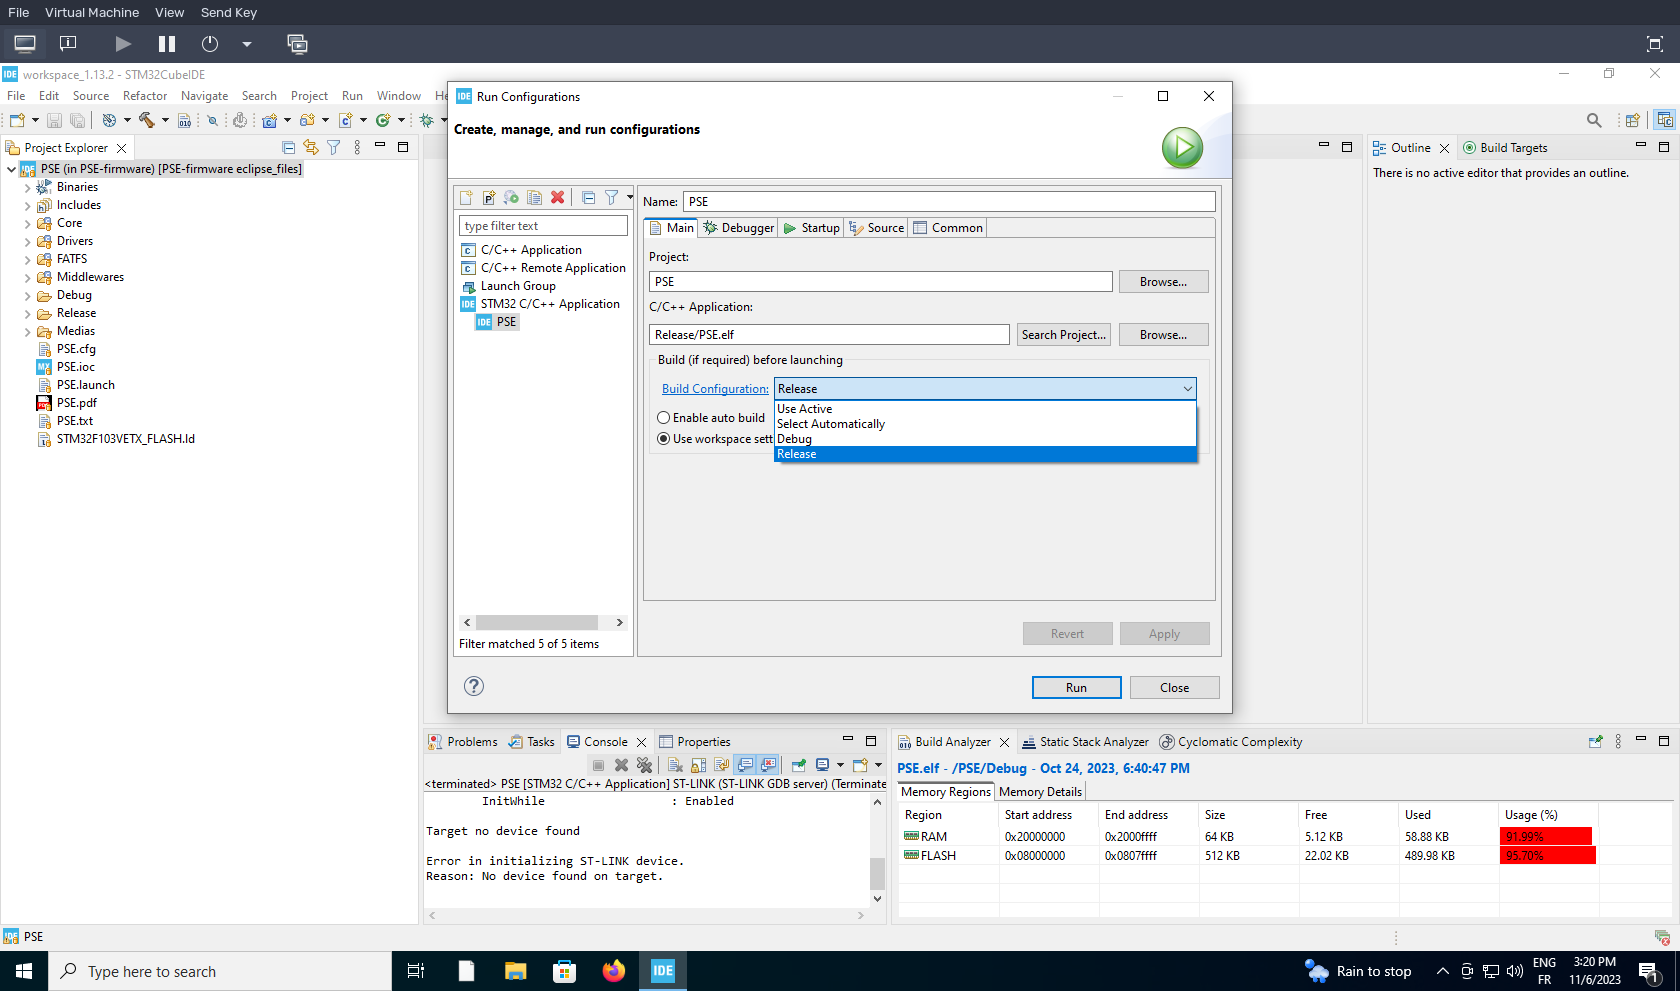
Task: Click the Save icon in the main toolbar
Action: pos(54,120)
